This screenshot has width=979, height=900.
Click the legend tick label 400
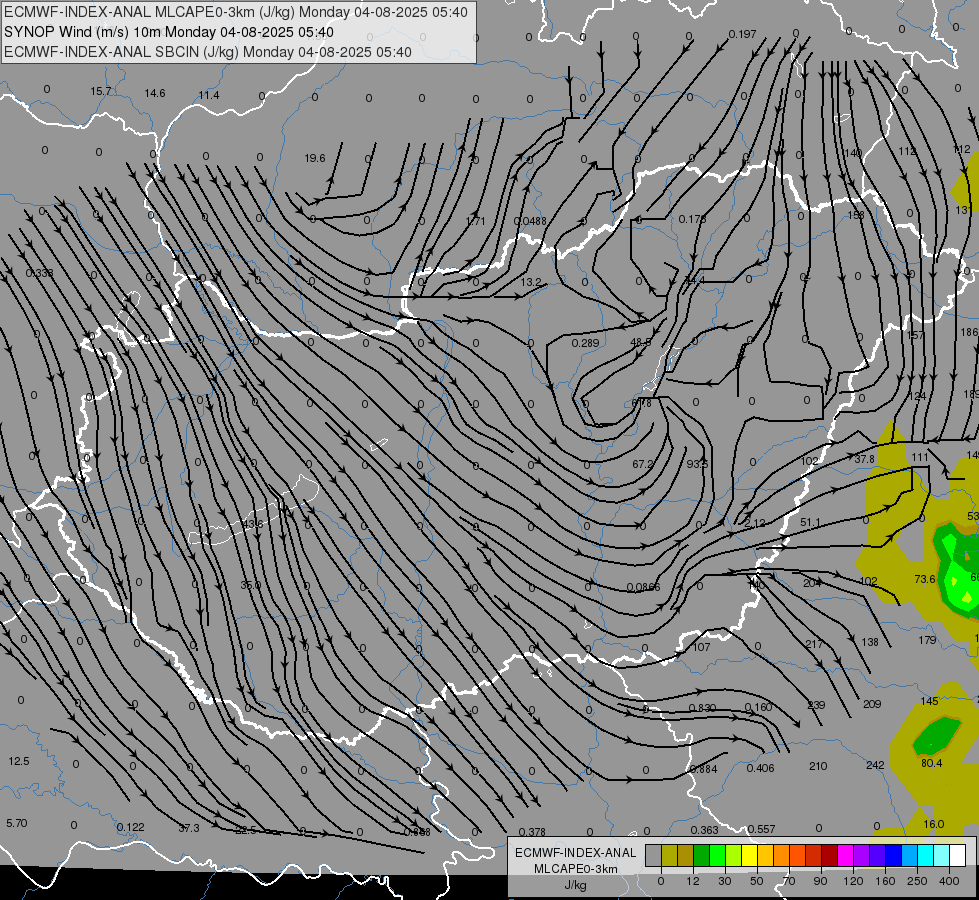coord(949,881)
